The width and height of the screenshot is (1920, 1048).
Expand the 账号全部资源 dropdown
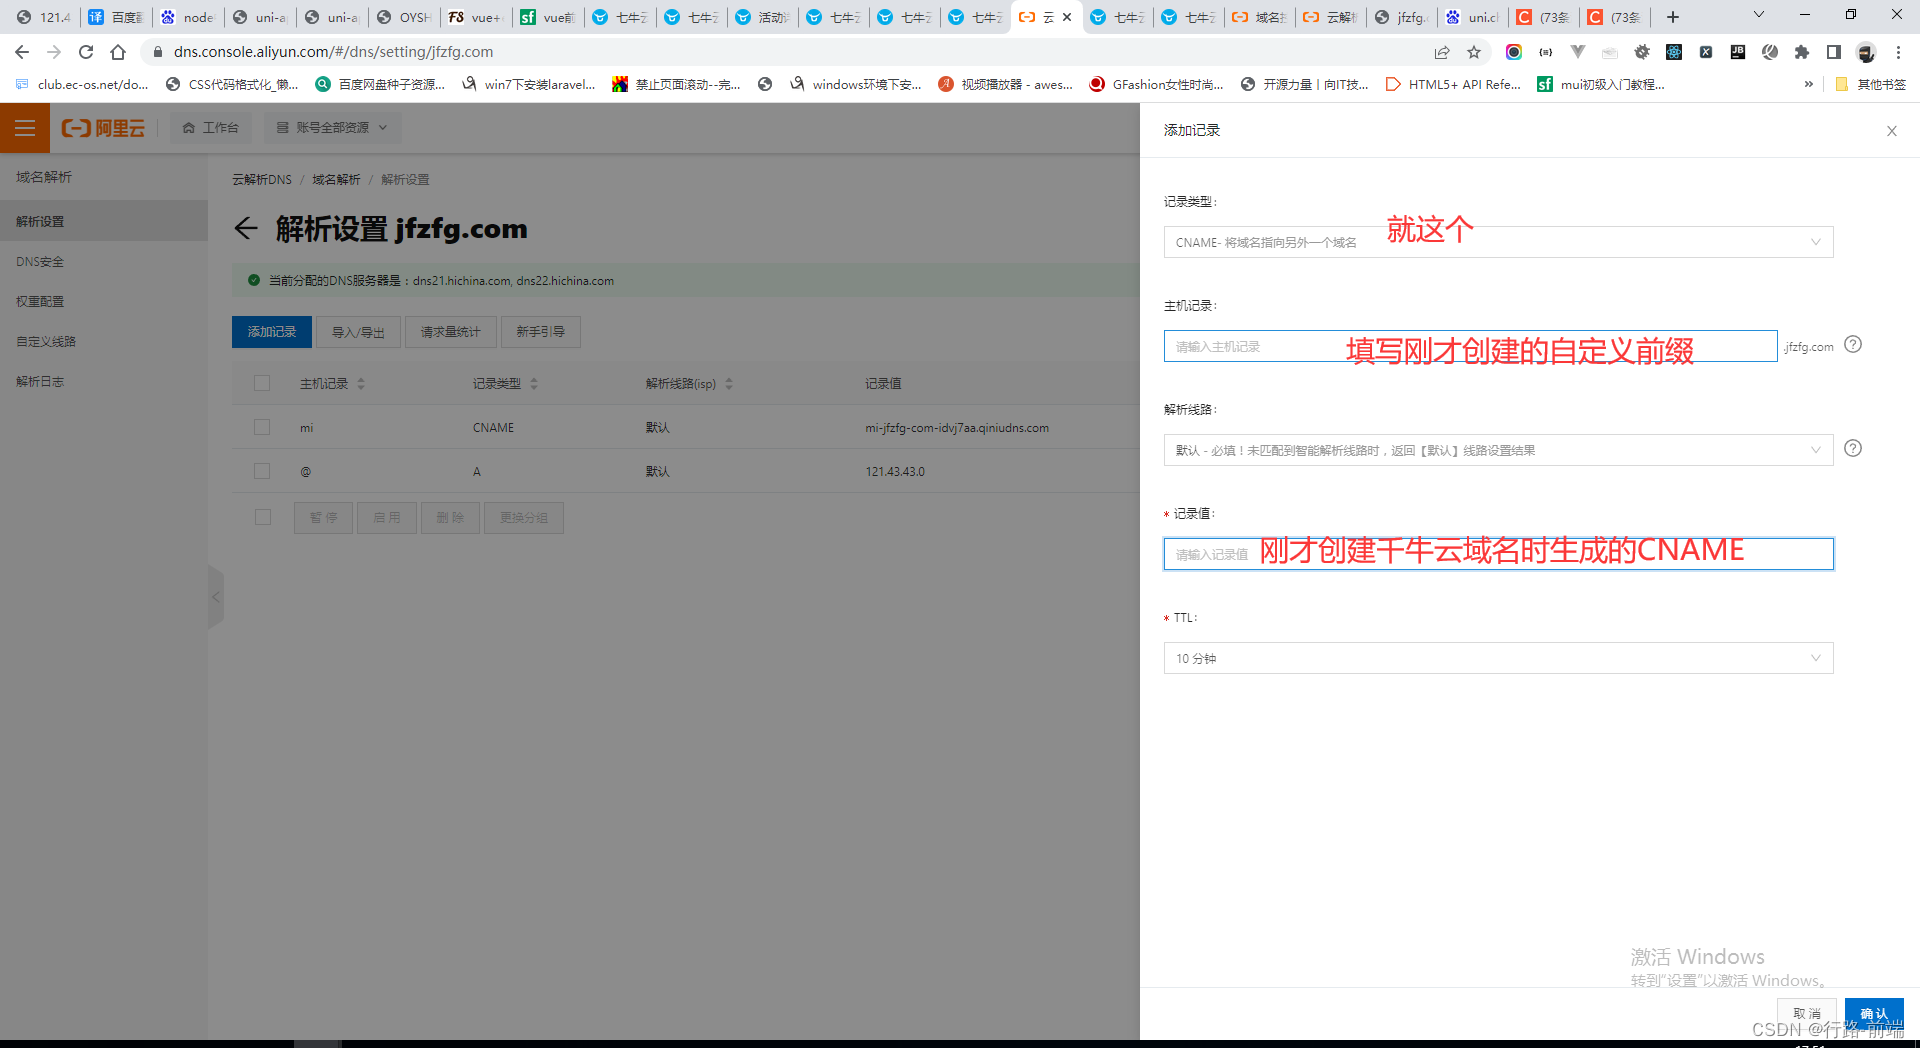pyautogui.click(x=332, y=128)
